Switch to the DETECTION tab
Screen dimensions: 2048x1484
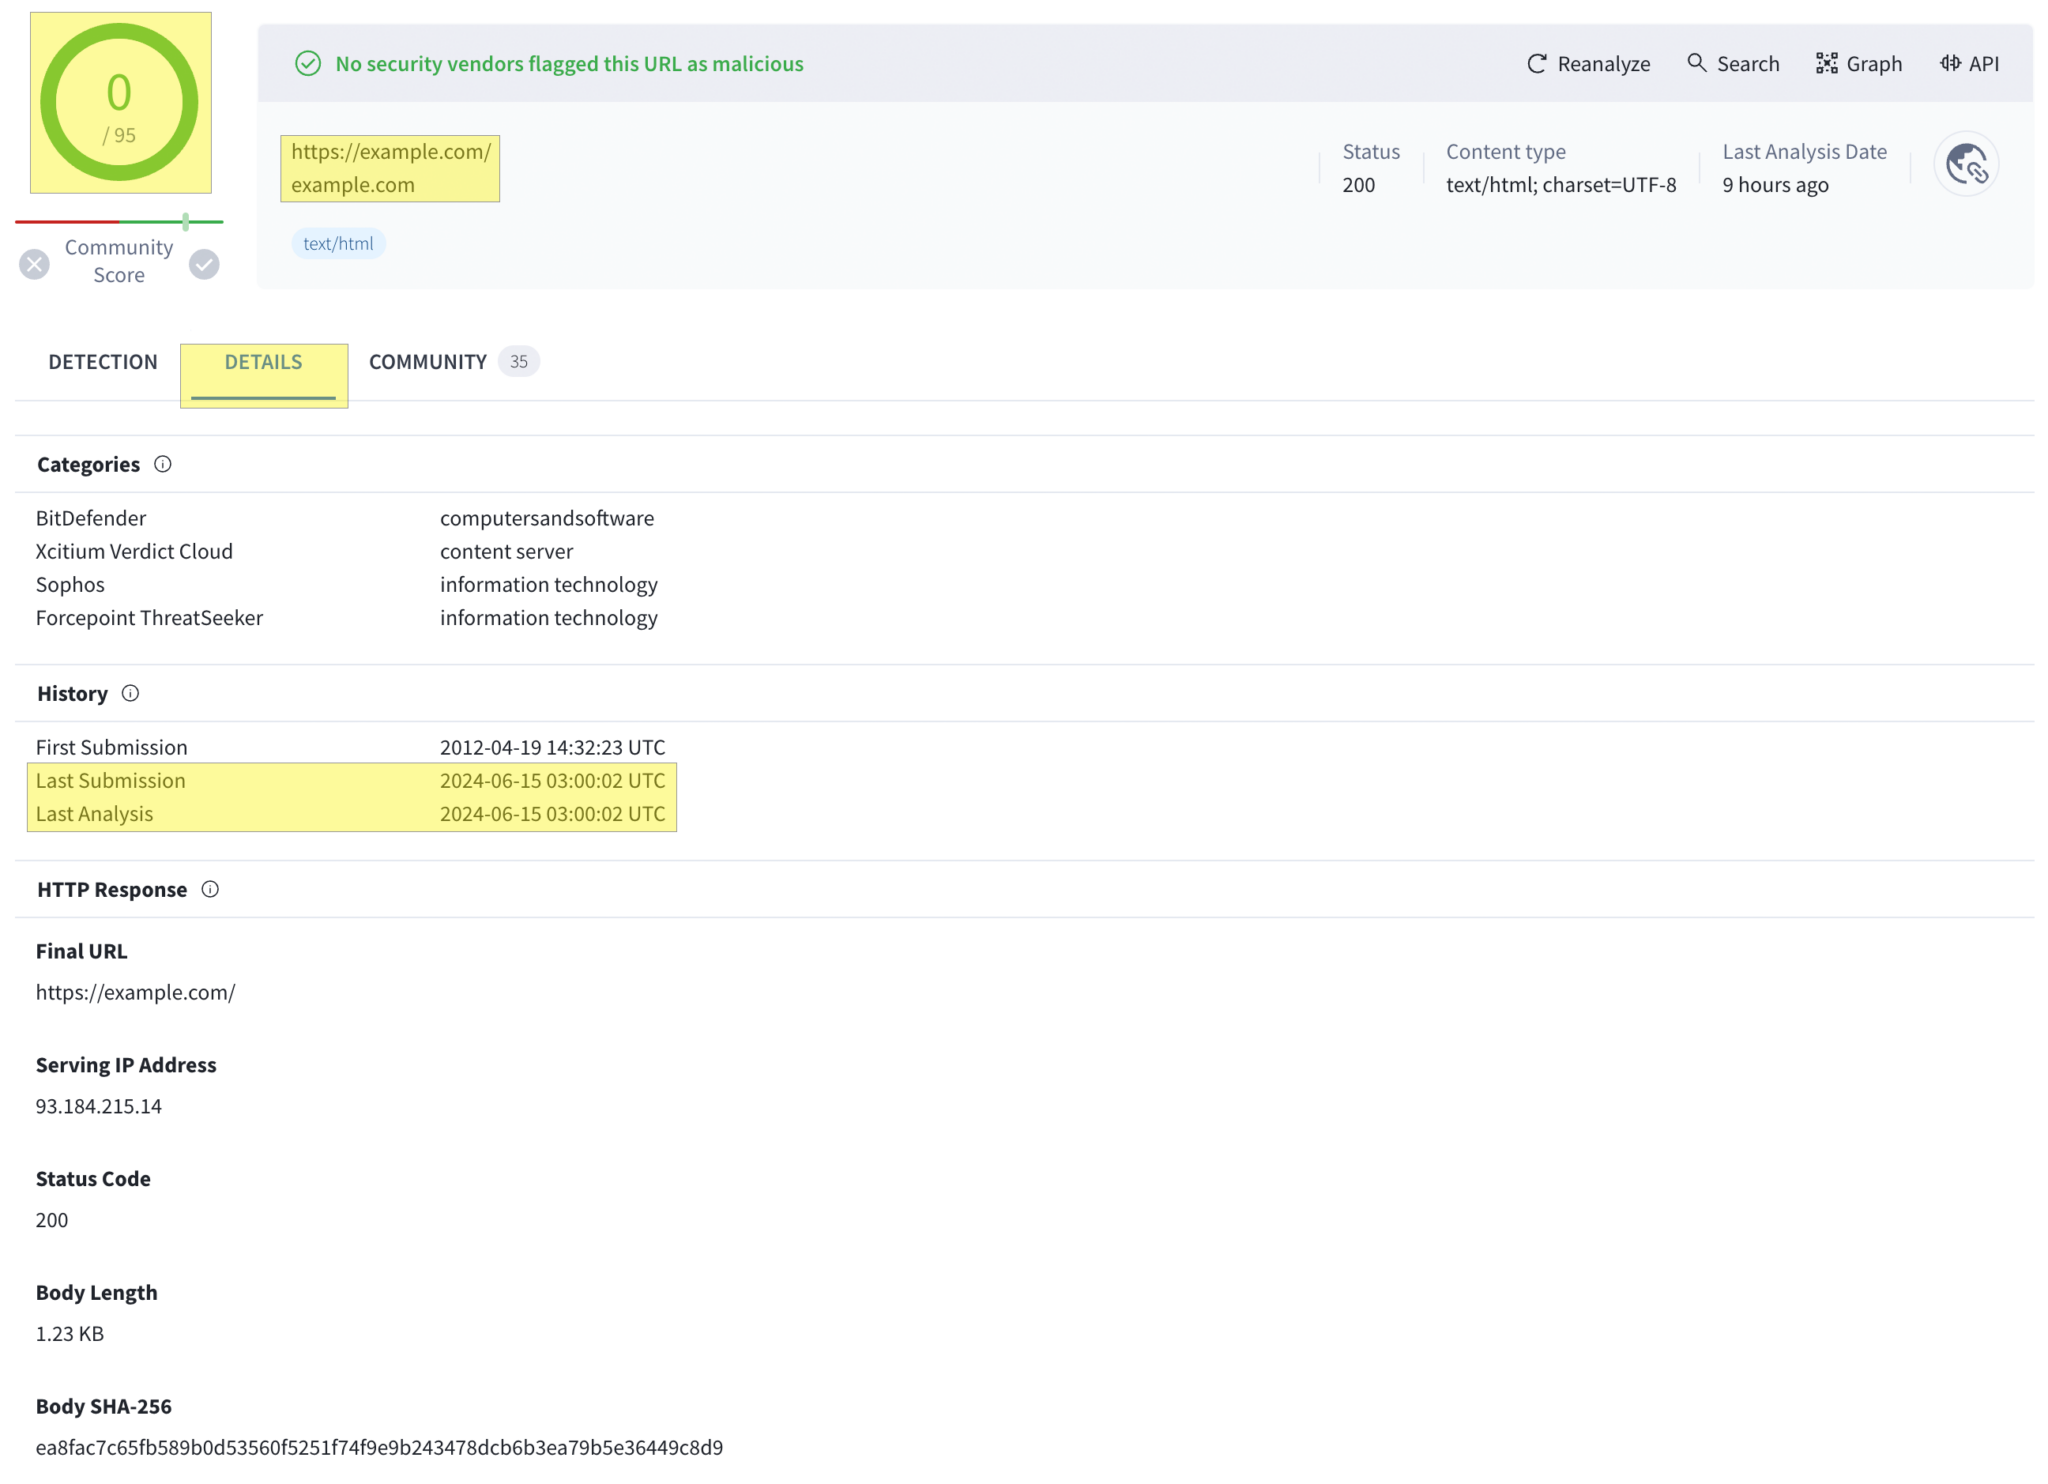coord(103,362)
